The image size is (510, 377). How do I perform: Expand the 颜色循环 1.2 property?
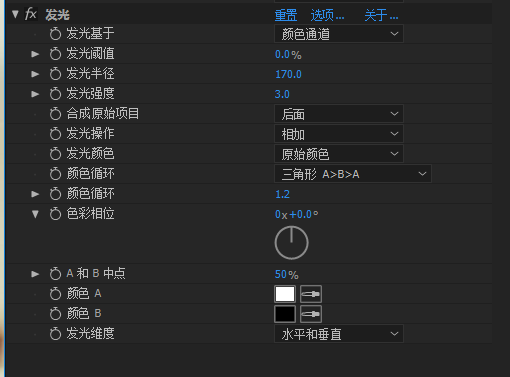[35, 194]
